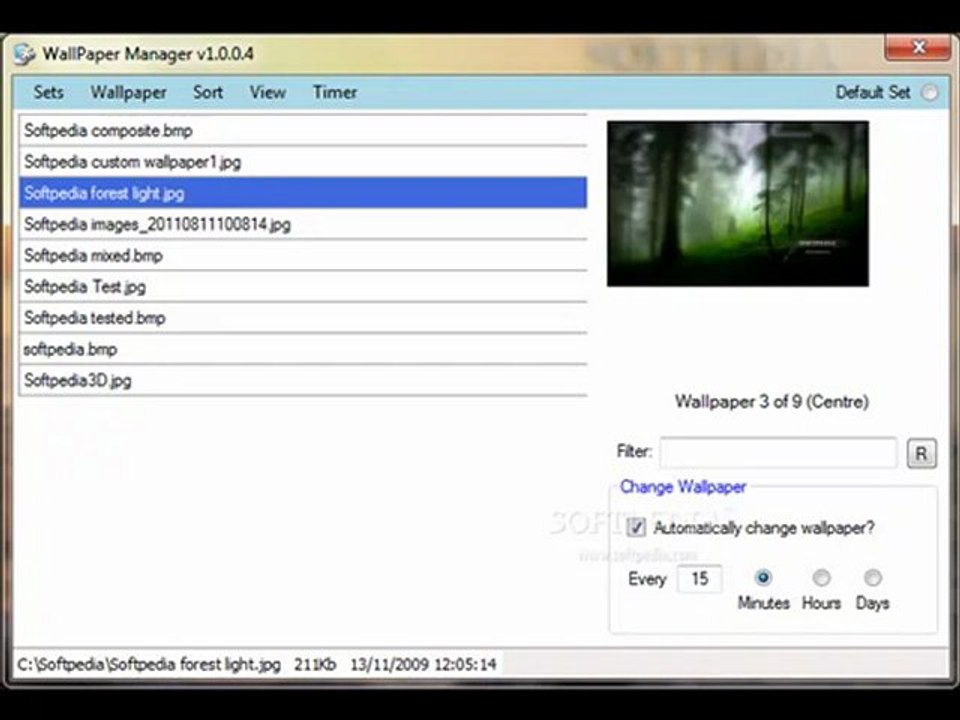Open the View menu

point(268,92)
